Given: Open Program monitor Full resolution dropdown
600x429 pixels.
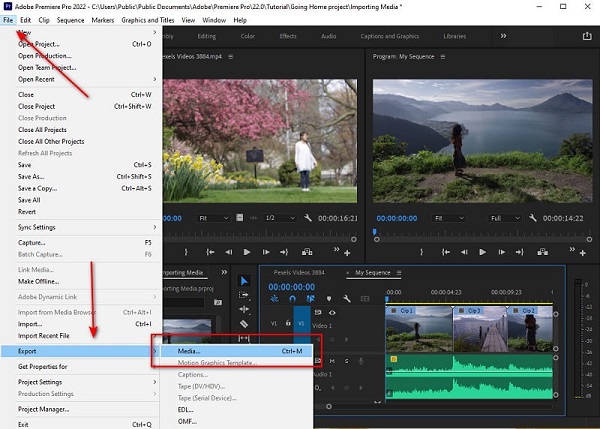Looking at the screenshot, I should click(505, 218).
